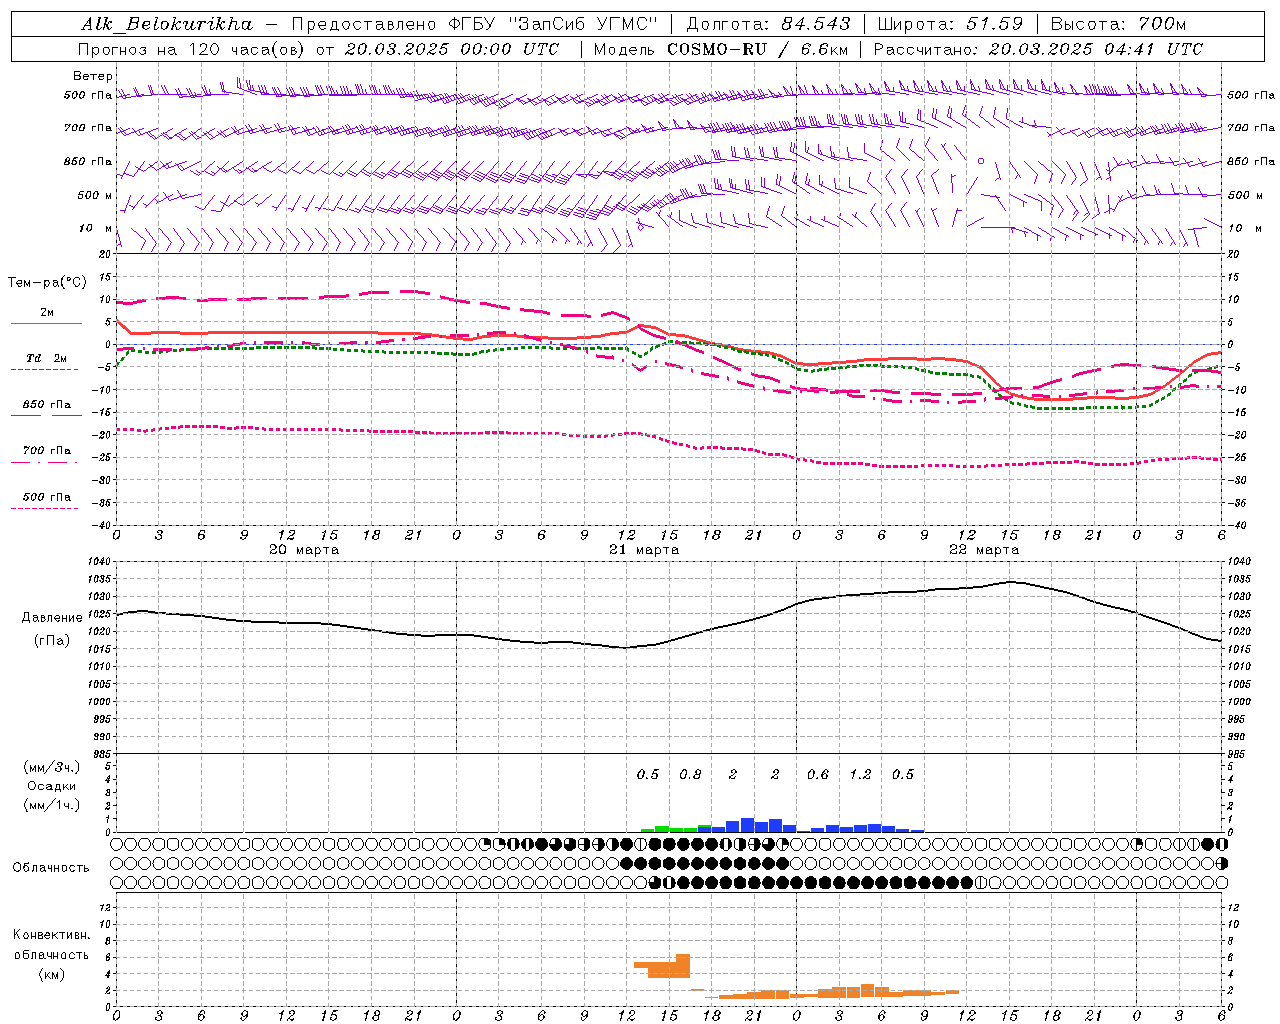
Task: Click the Высота: 700м value
Action: [x=1118, y=24]
